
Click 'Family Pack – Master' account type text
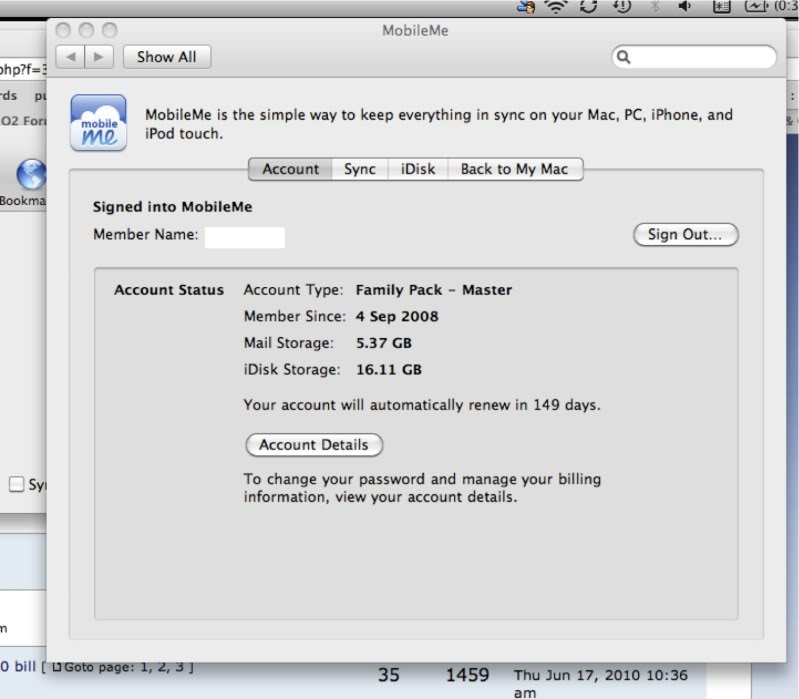434,290
